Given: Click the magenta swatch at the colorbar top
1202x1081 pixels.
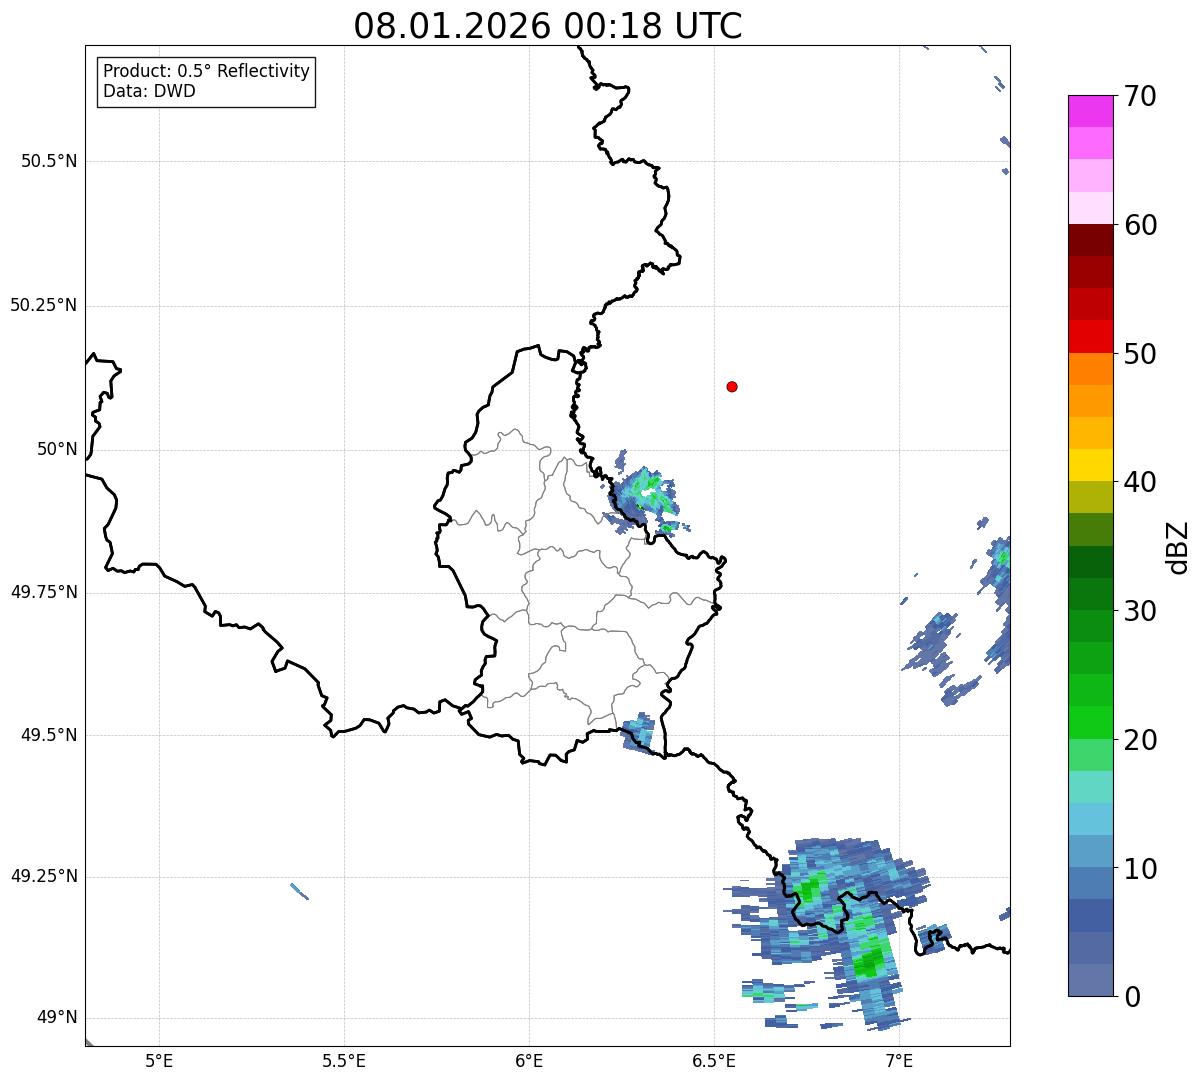Looking at the screenshot, I should 1090,111.
